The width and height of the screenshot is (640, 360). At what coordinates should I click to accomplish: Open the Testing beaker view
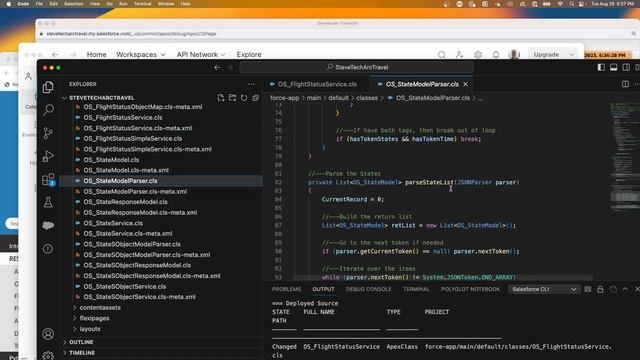coord(48,202)
